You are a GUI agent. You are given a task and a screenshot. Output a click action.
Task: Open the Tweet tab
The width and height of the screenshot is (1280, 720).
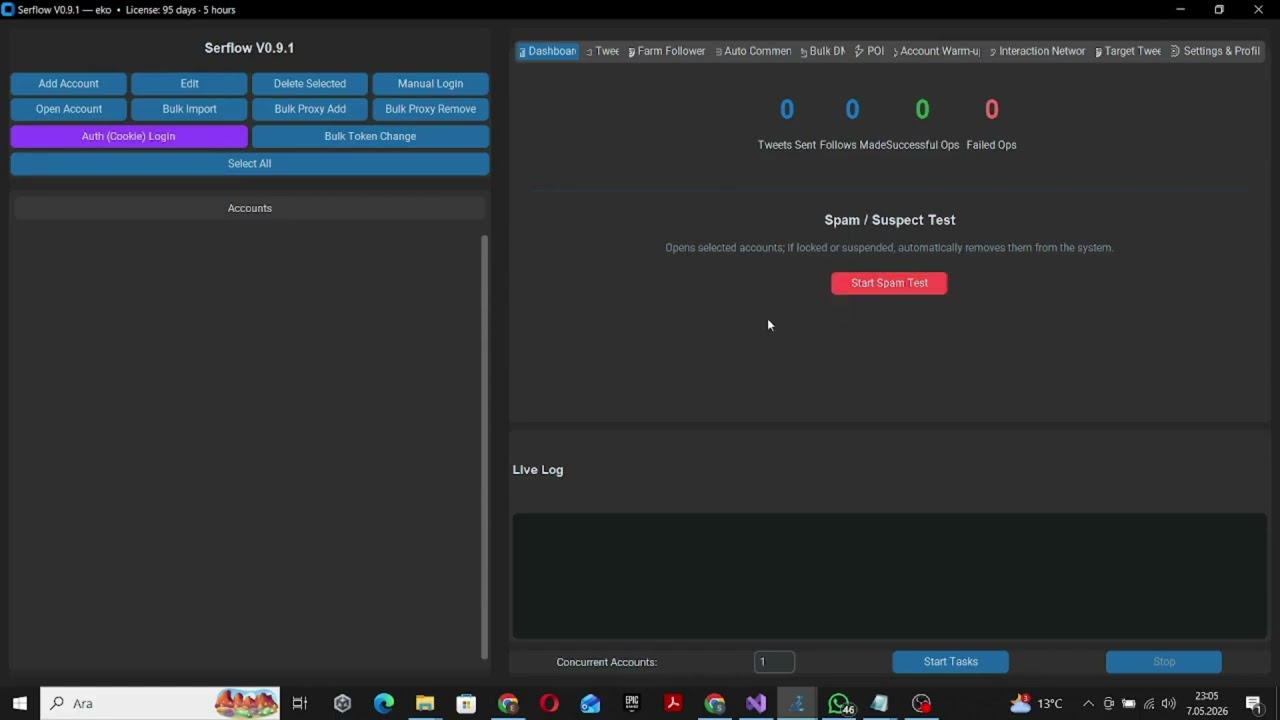tap(603, 51)
